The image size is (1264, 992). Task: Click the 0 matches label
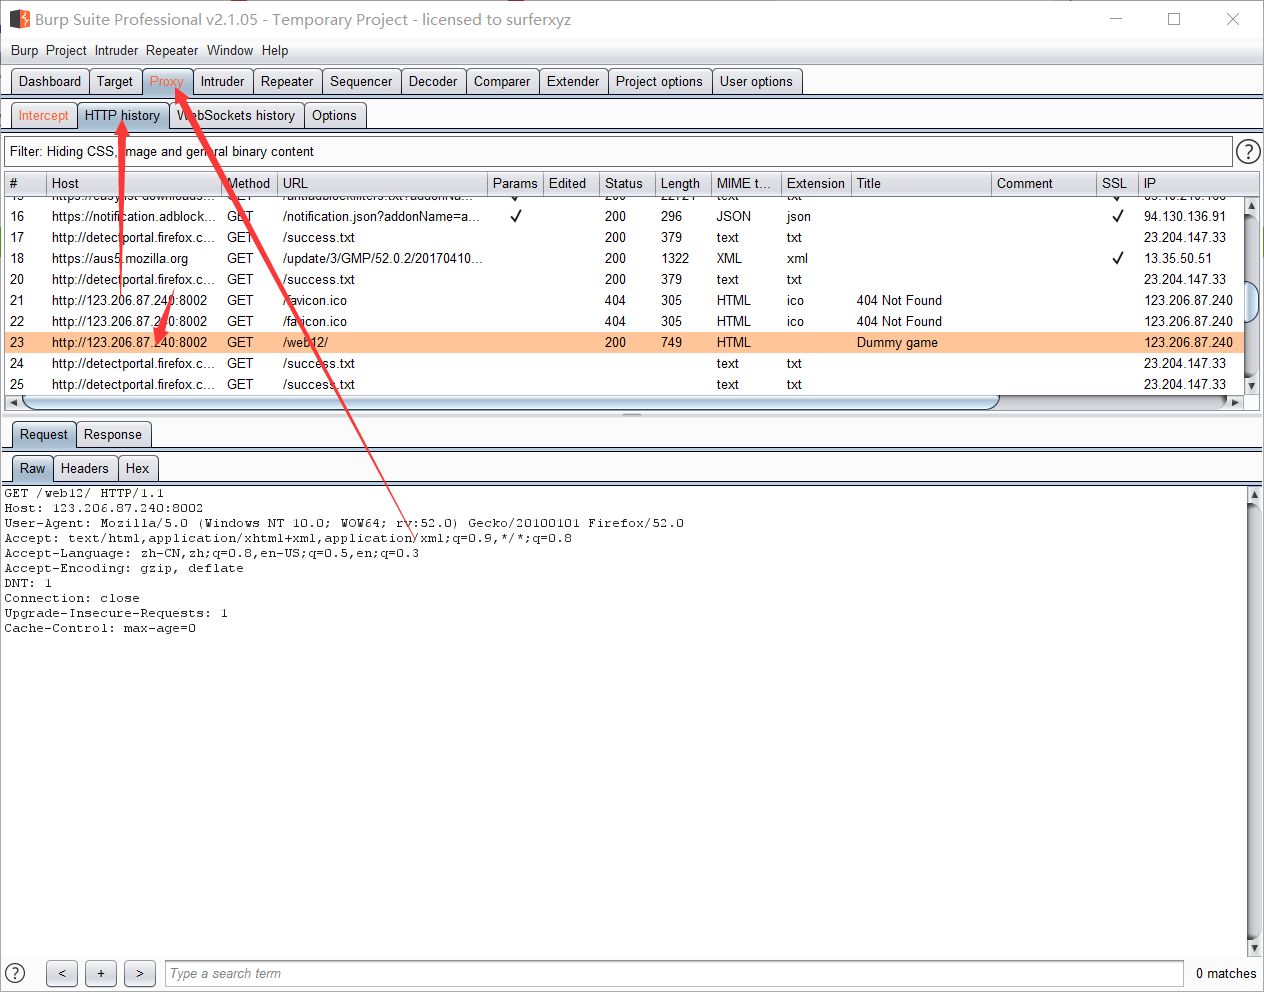click(1226, 973)
